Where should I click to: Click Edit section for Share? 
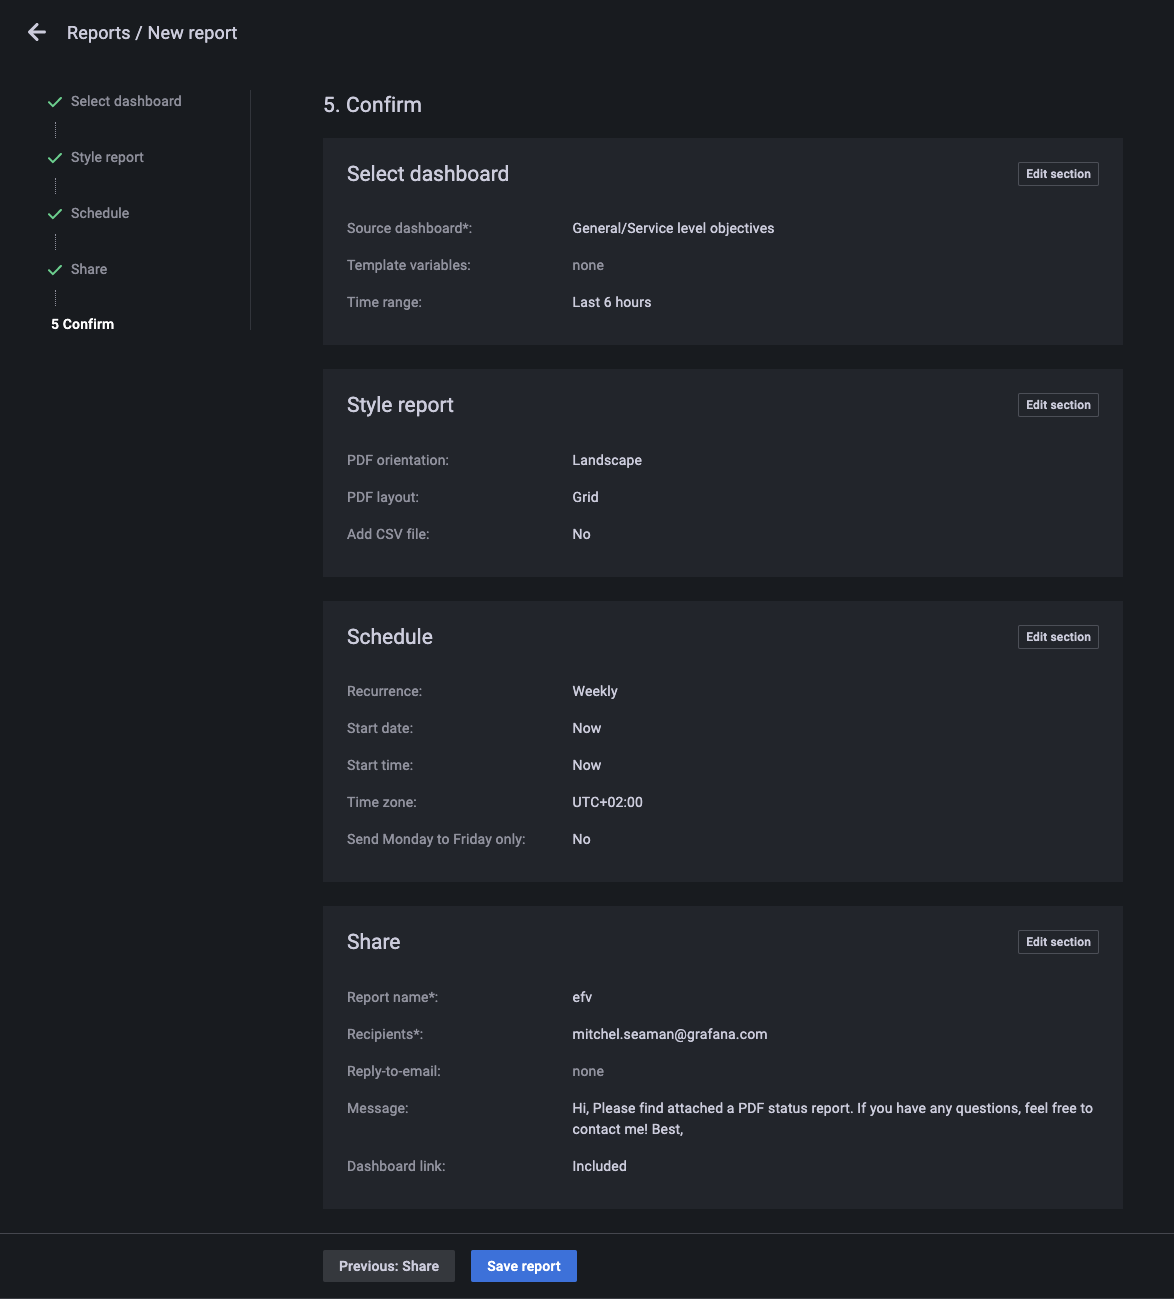1057,941
